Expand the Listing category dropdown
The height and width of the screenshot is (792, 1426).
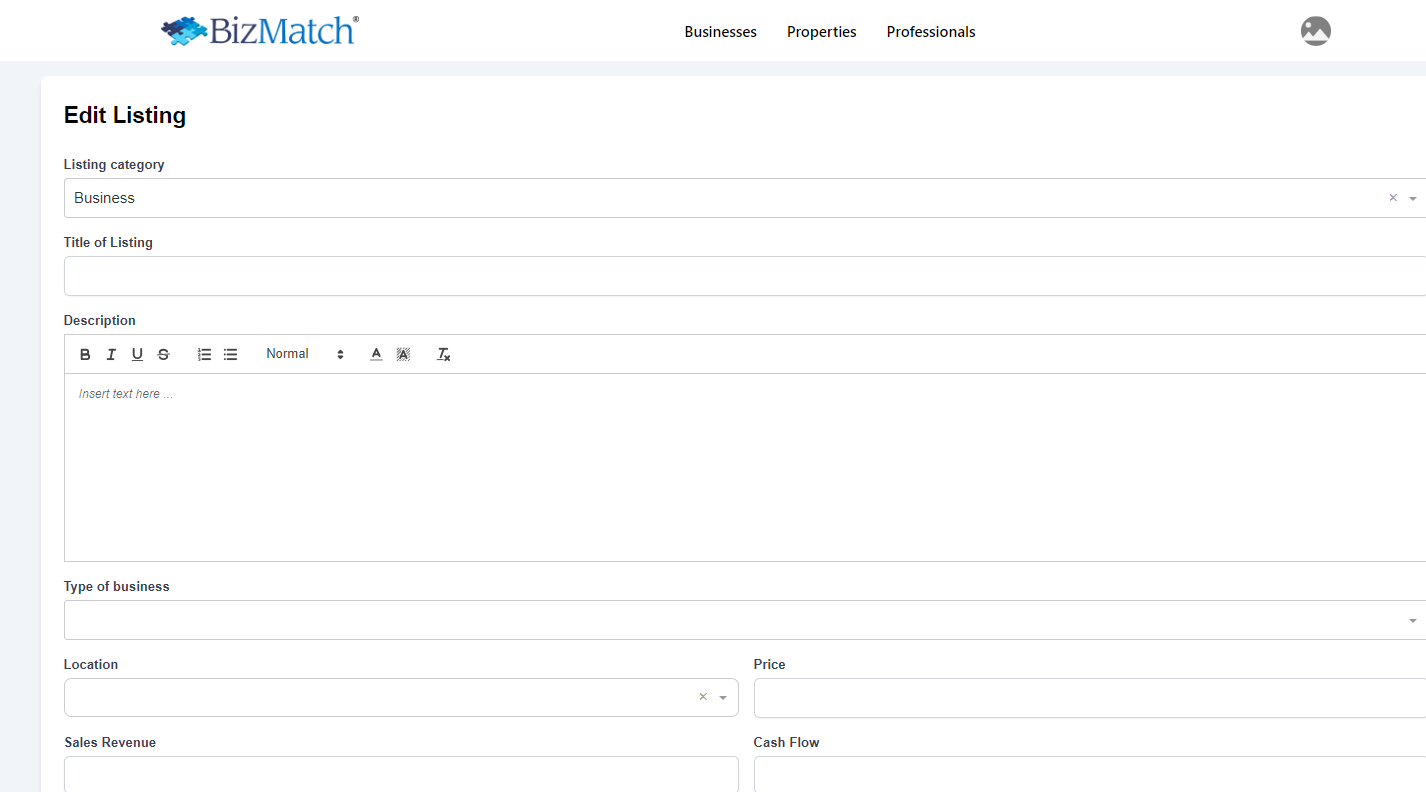pyautogui.click(x=1412, y=199)
